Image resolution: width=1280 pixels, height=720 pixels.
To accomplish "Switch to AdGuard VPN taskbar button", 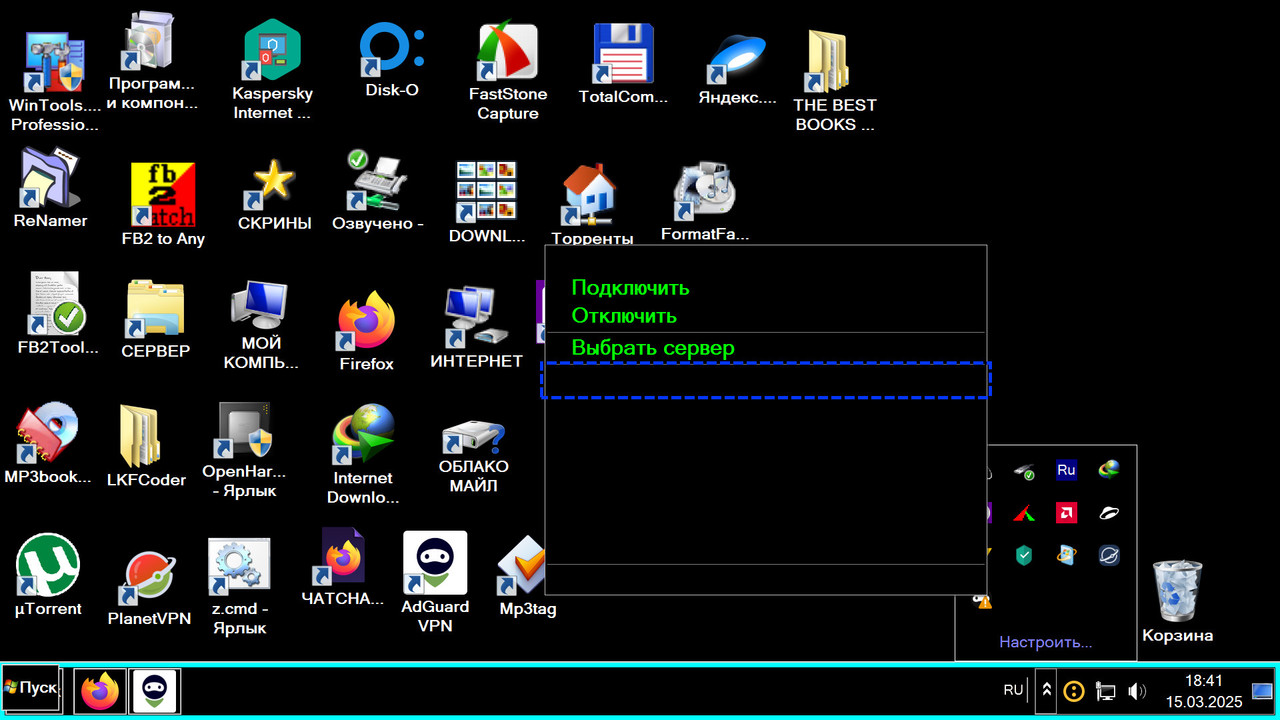I will [155, 691].
